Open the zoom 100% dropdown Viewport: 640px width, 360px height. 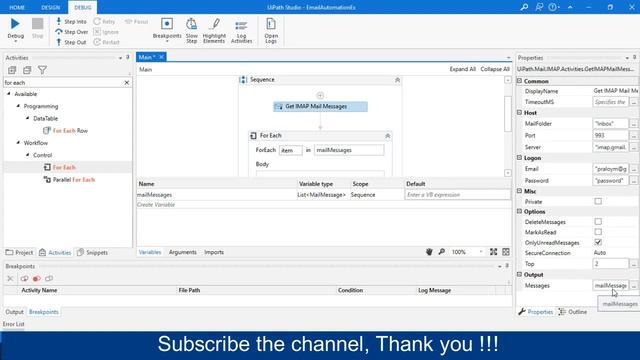pos(481,252)
